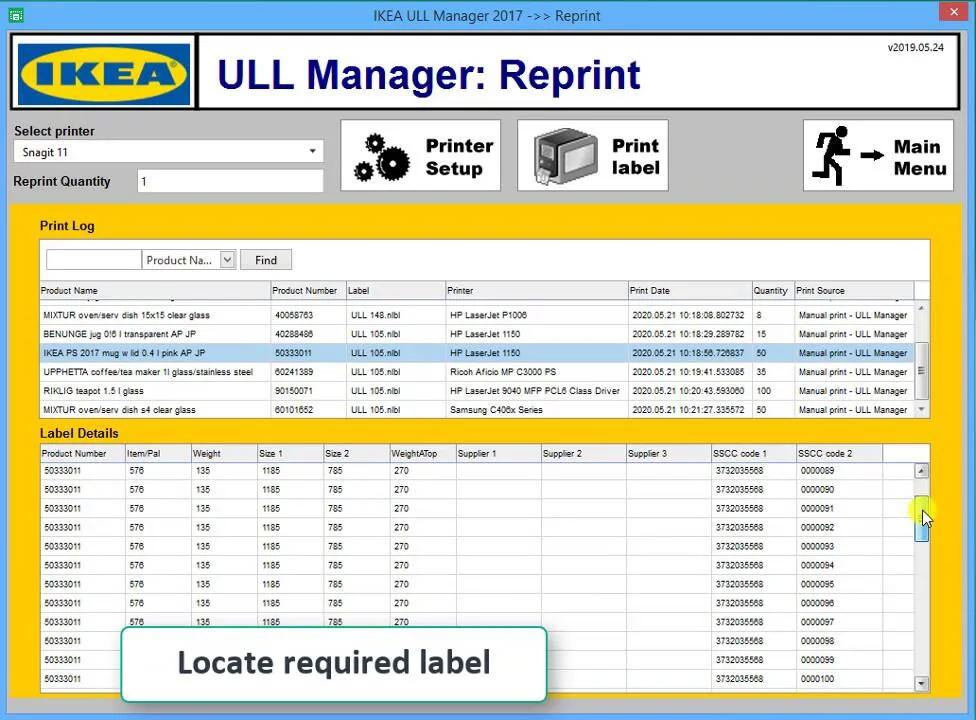976x720 pixels.
Task: Click the SSCC code 1 column header
Action: coord(754,454)
